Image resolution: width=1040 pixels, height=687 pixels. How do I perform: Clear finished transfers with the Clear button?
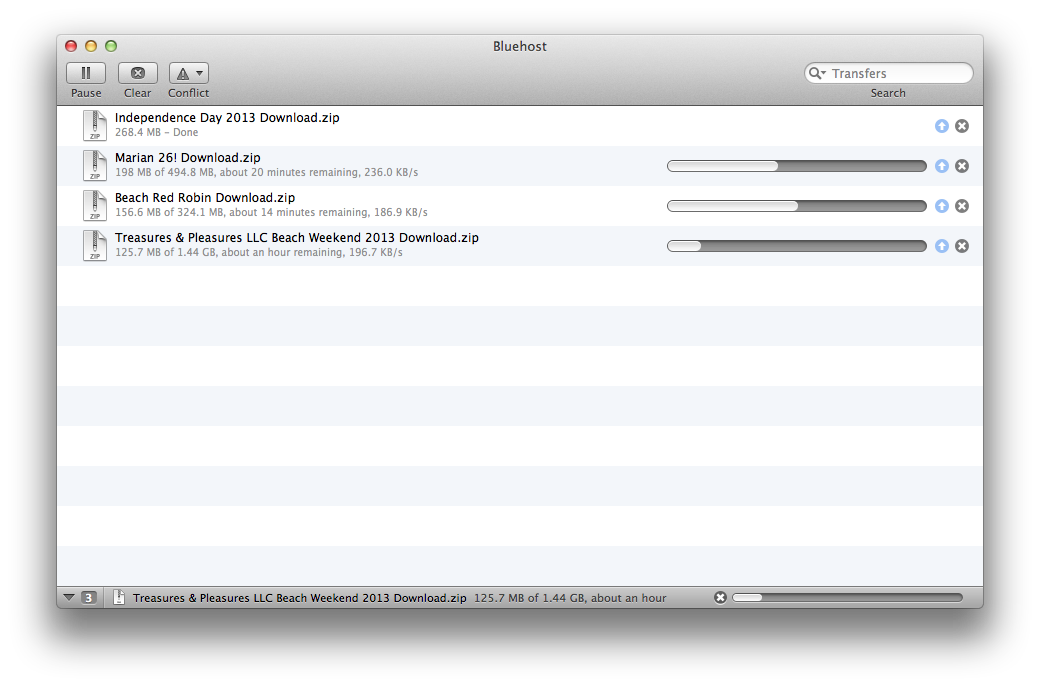point(137,73)
